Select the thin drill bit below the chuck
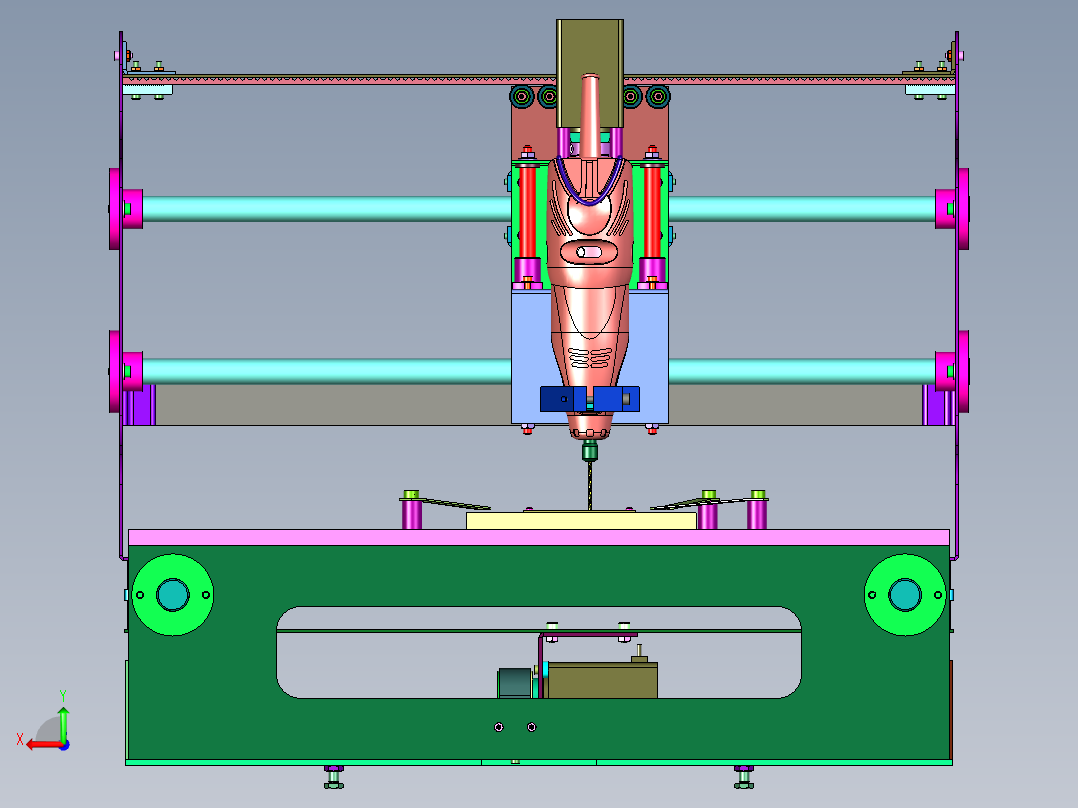The height and width of the screenshot is (808, 1078). point(589,485)
